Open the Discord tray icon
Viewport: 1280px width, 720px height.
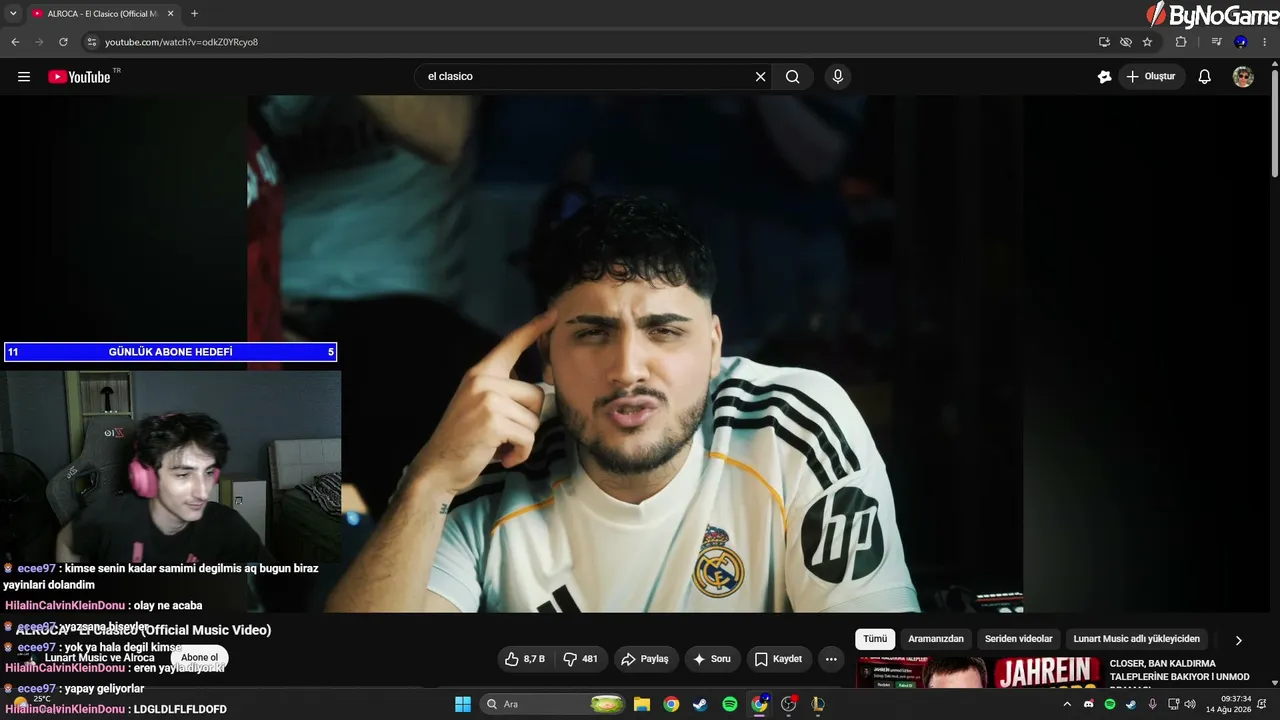coord(1089,704)
